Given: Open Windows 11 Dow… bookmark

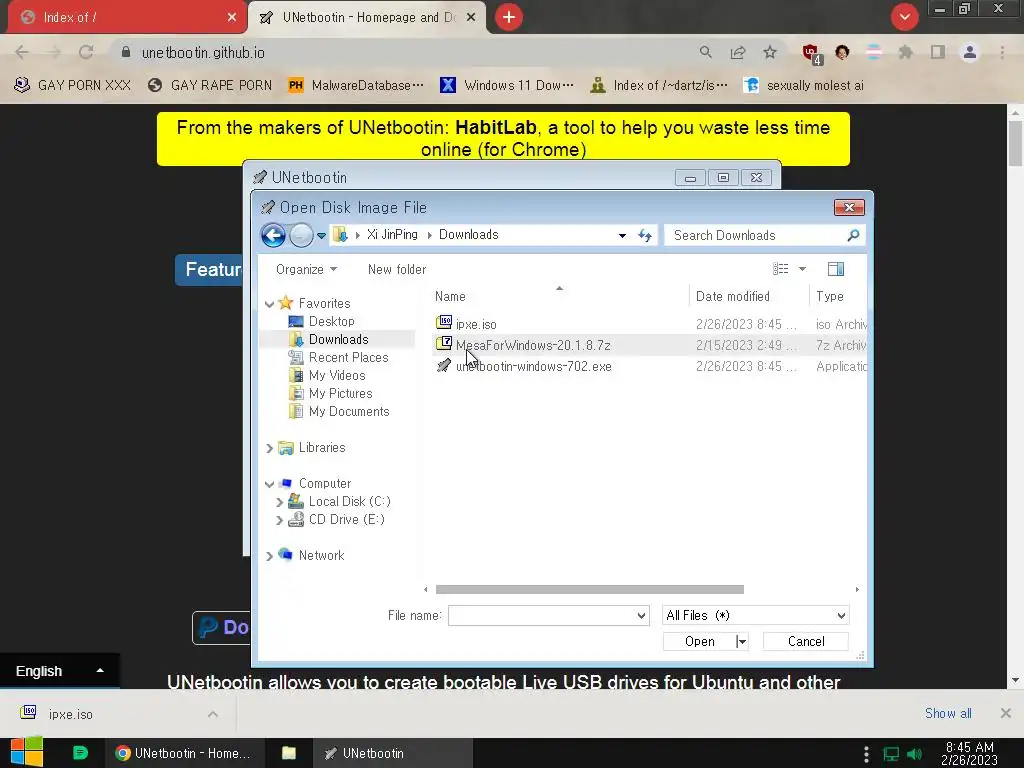Looking at the screenshot, I should click(507, 86).
